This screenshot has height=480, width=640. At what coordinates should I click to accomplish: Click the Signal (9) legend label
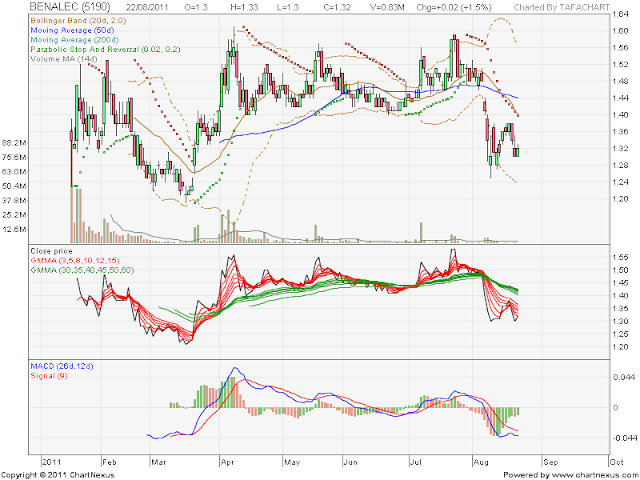[x=49, y=376]
